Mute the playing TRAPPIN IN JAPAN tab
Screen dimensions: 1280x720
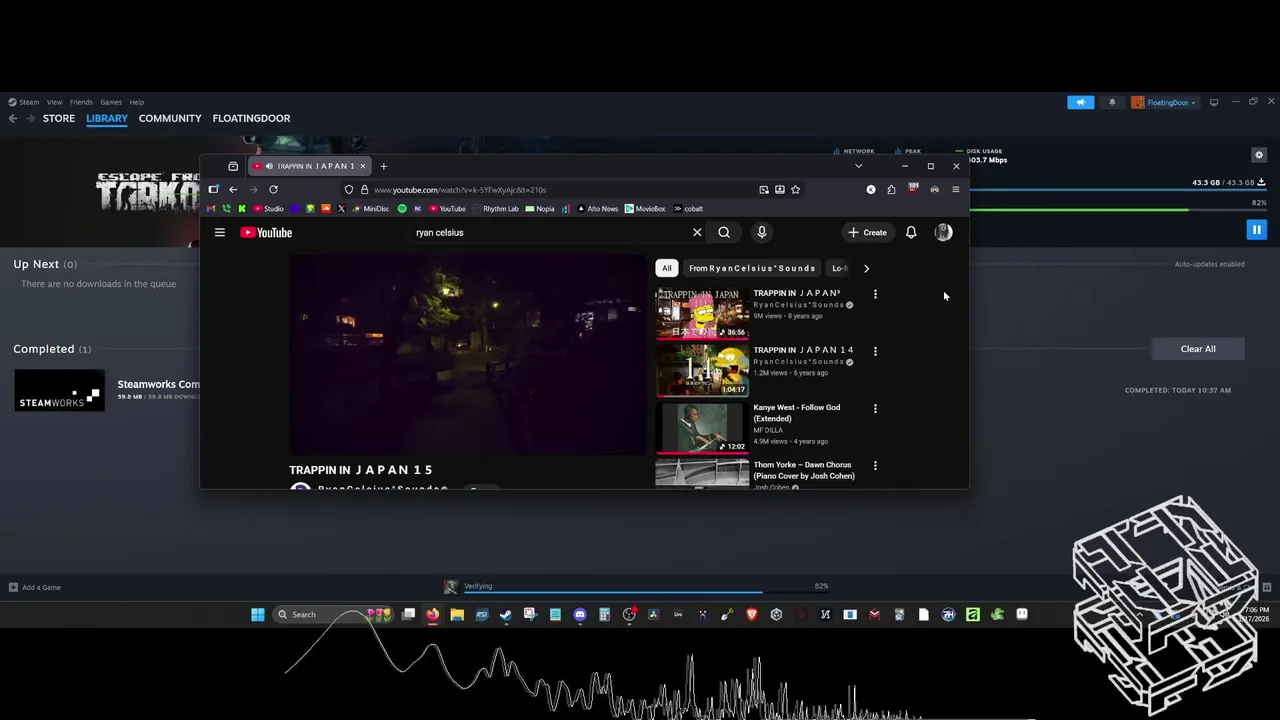[269, 166]
